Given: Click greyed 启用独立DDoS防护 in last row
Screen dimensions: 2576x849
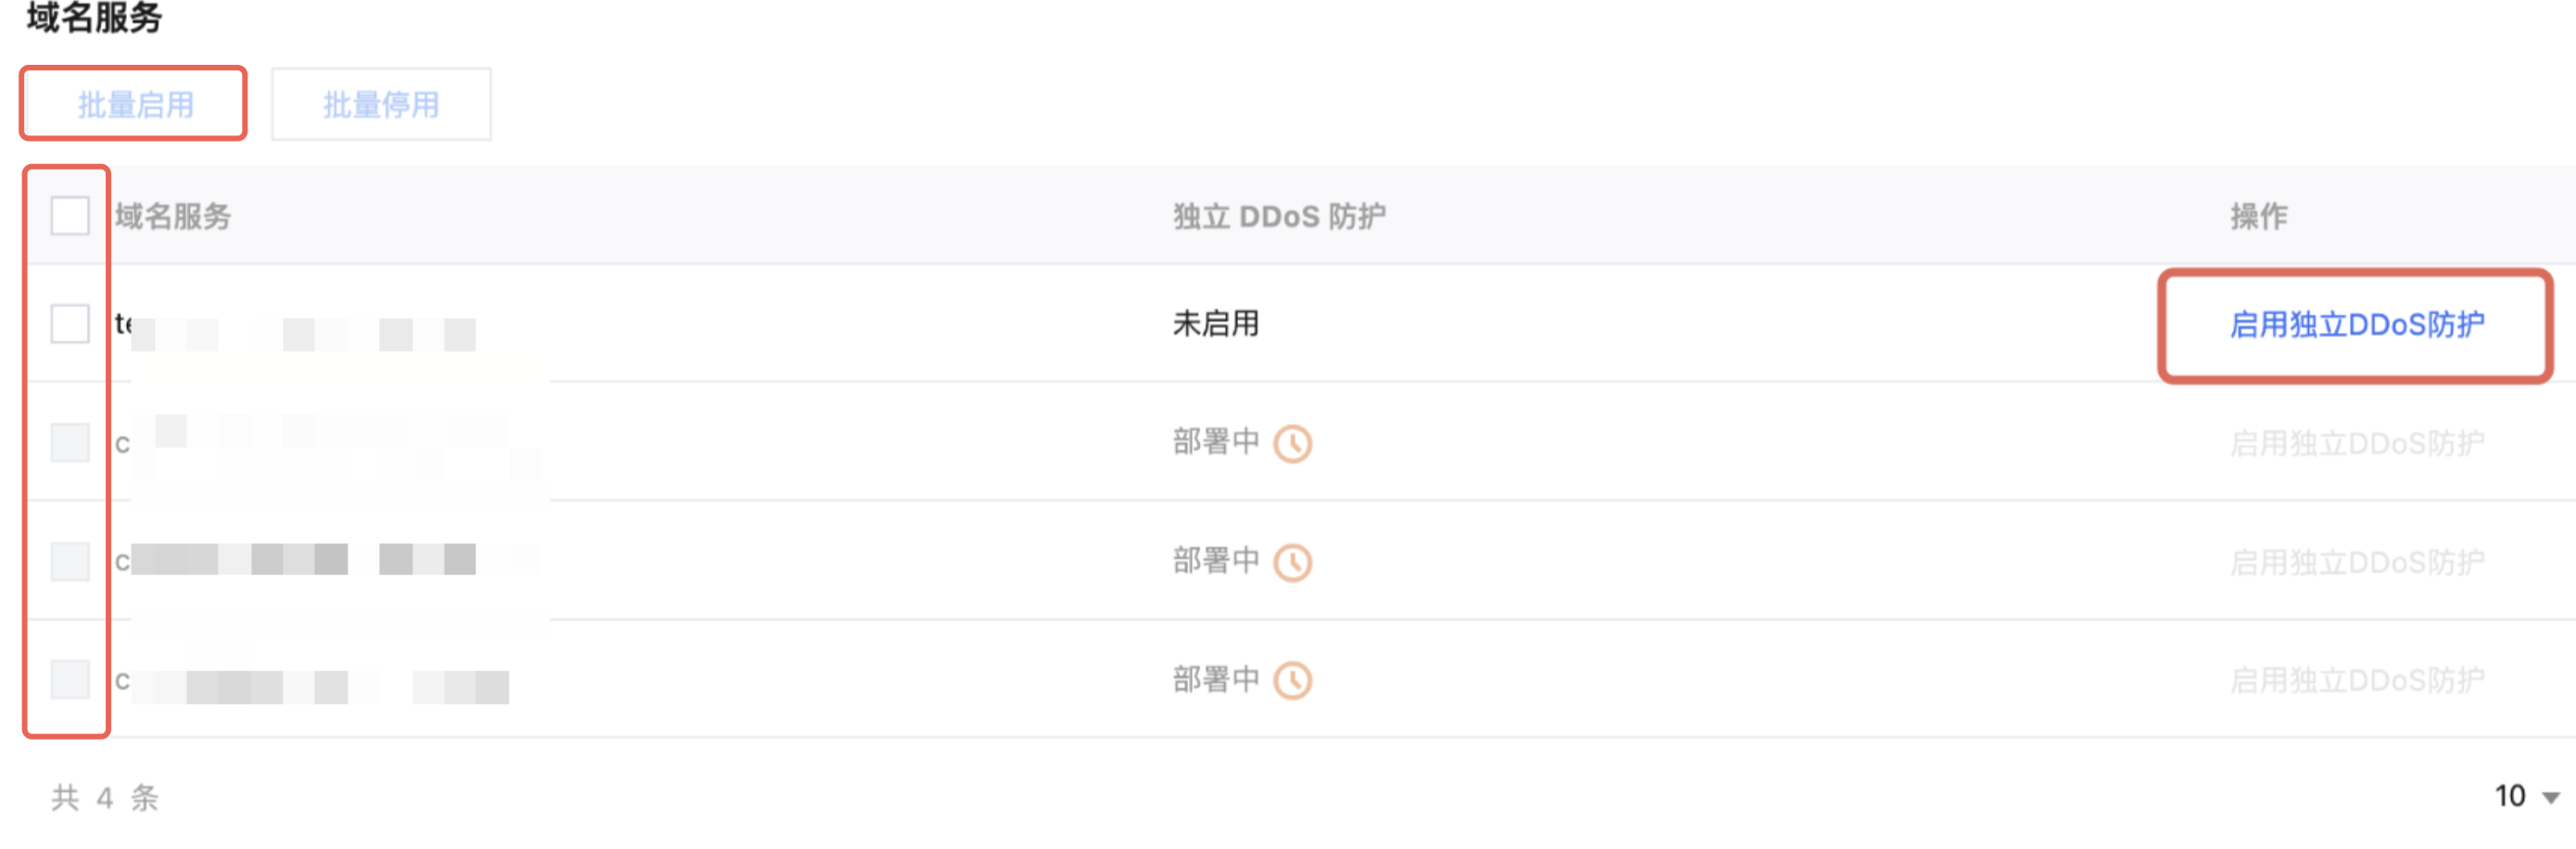Looking at the screenshot, I should [x=2356, y=680].
